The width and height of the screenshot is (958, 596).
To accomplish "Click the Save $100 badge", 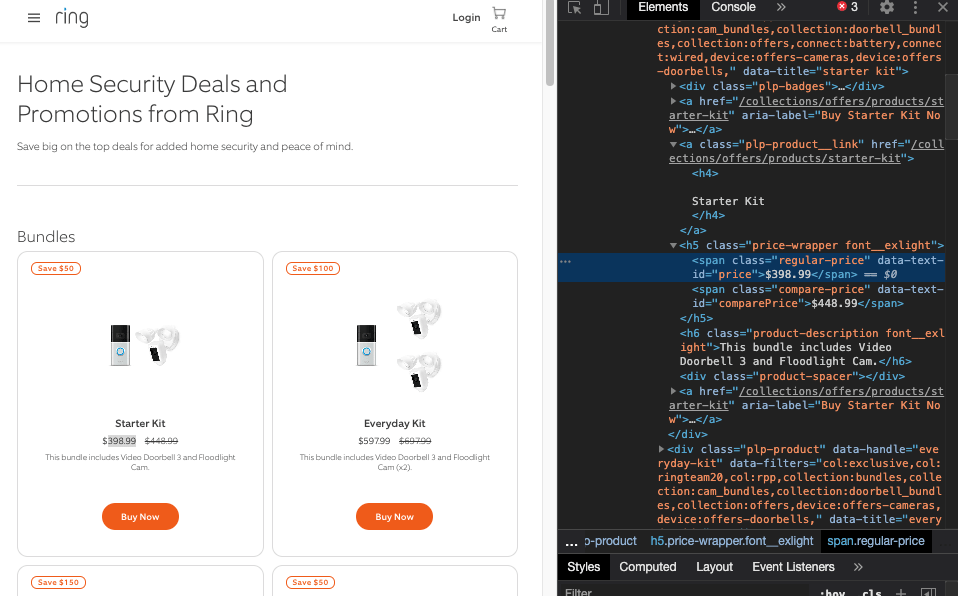I will 312,268.
